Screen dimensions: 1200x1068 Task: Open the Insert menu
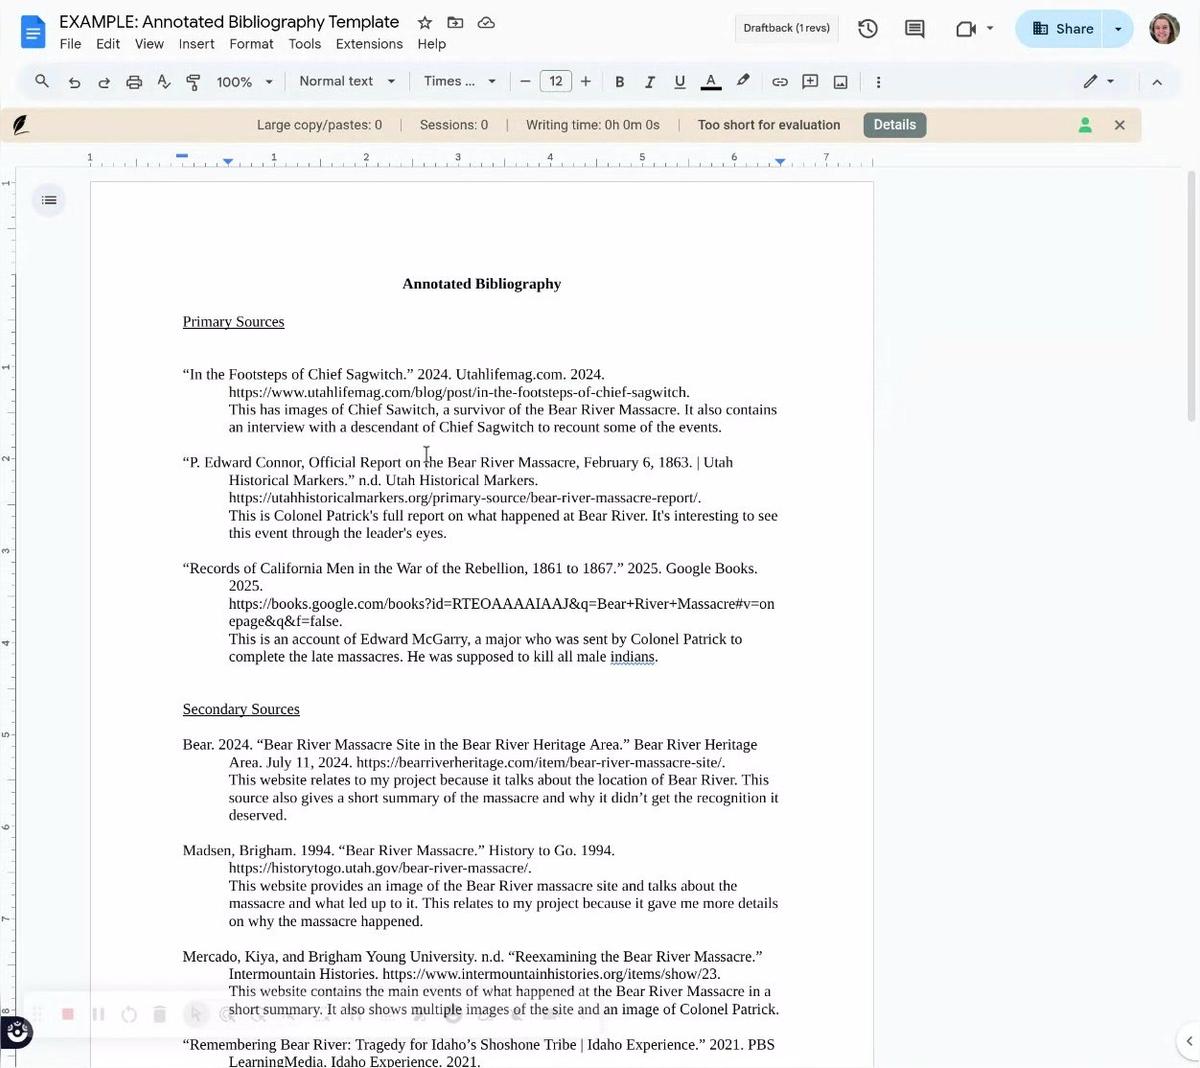tap(196, 44)
